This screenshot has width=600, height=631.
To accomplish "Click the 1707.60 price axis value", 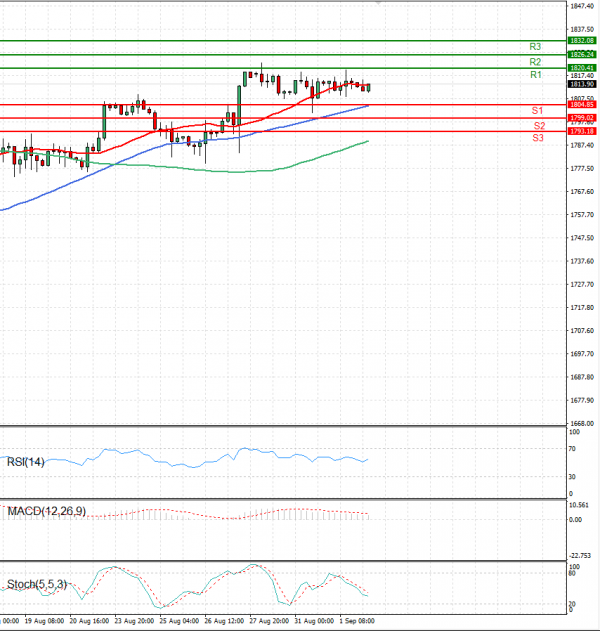I will (582, 331).
